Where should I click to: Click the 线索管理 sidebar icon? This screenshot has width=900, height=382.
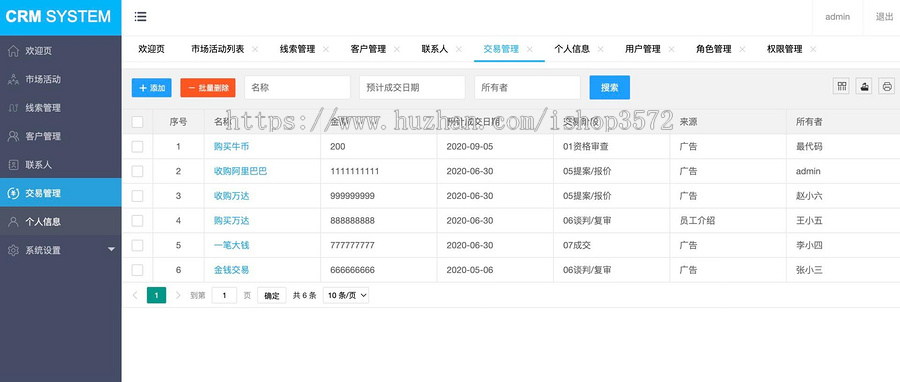(13, 108)
